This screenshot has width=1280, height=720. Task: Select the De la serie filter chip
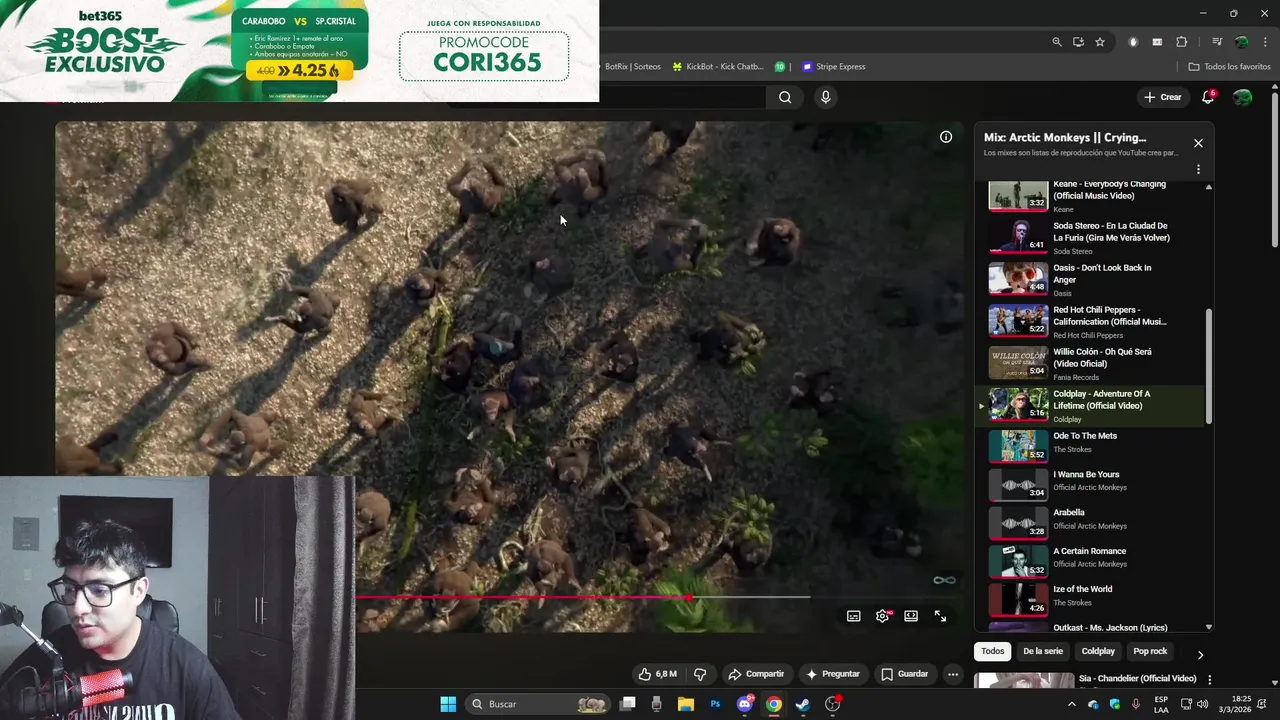pos(1043,651)
